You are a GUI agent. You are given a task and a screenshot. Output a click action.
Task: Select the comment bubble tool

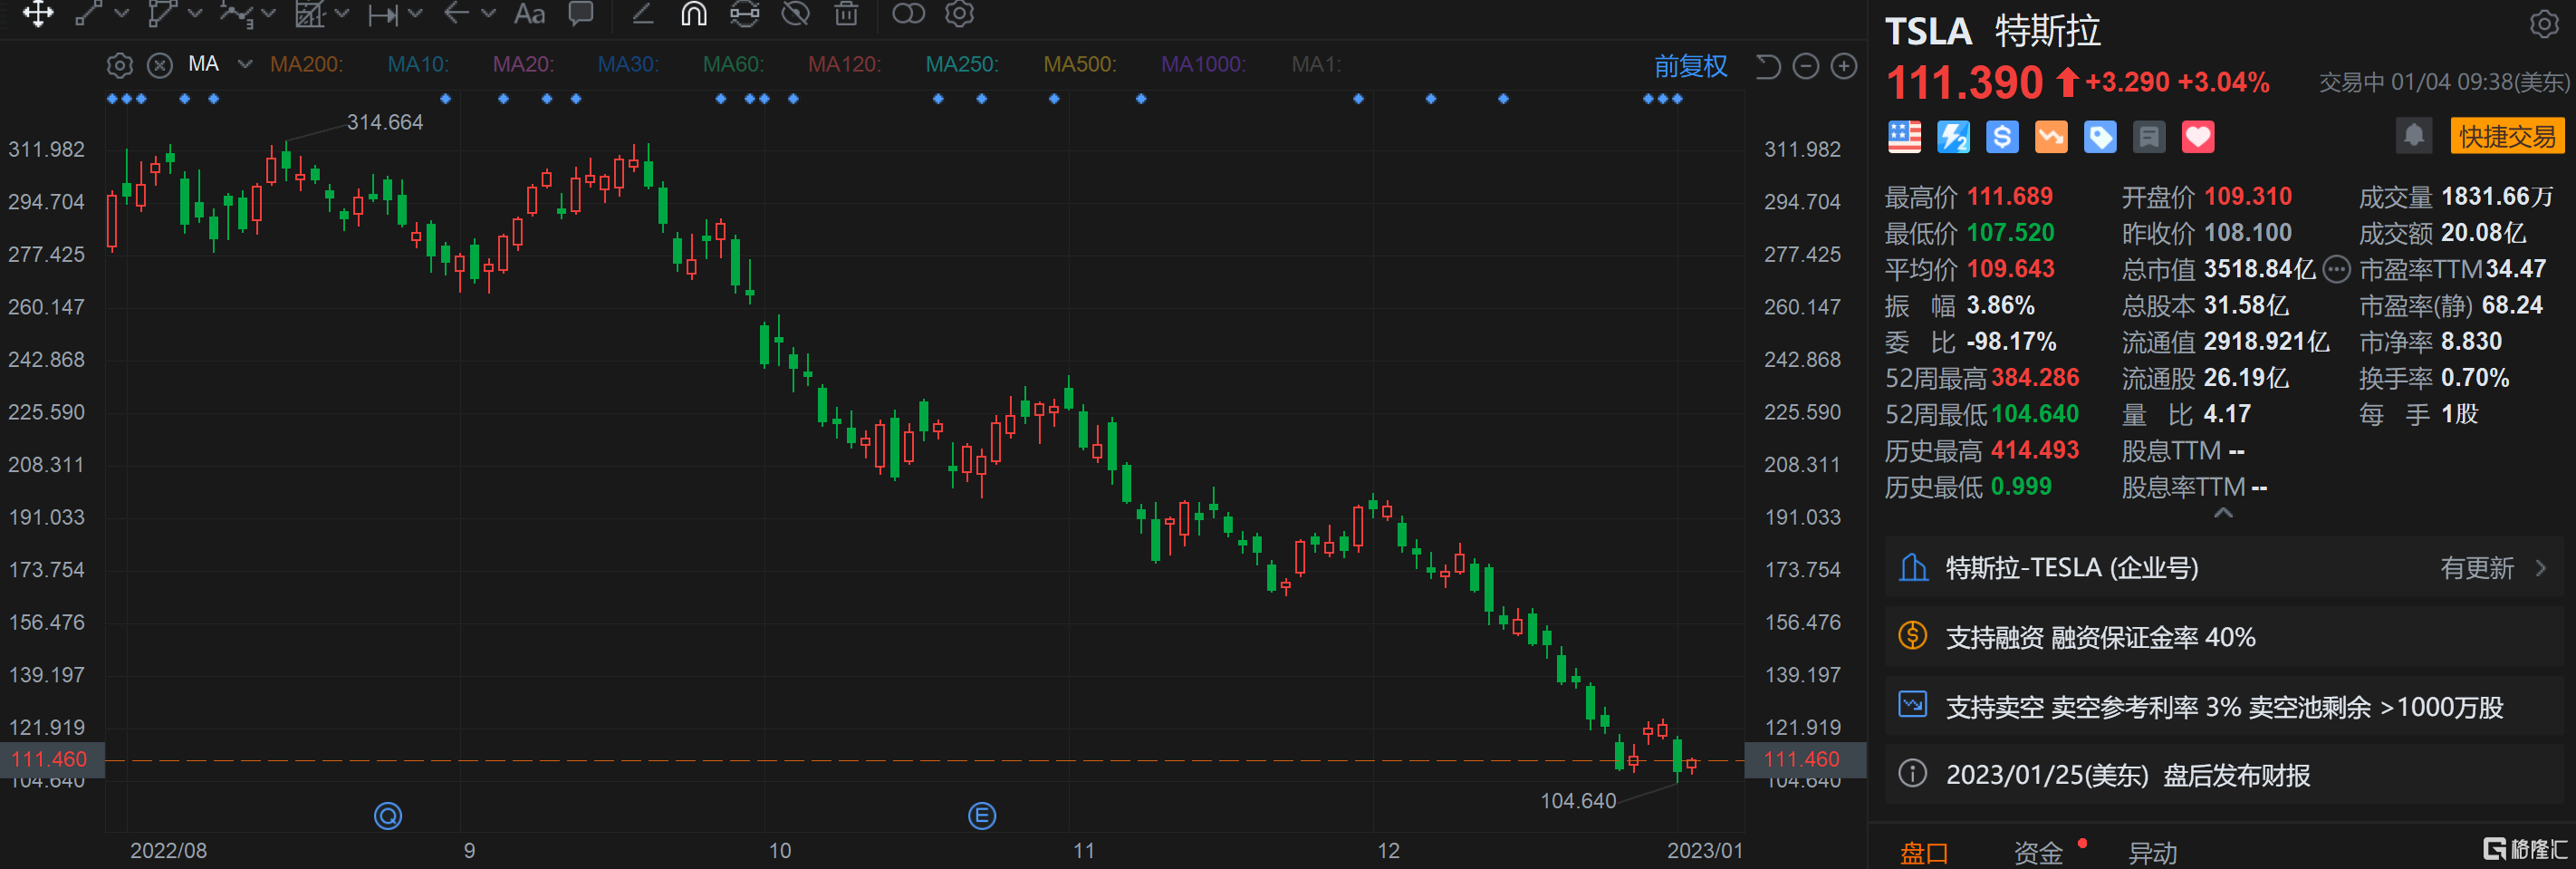click(580, 13)
